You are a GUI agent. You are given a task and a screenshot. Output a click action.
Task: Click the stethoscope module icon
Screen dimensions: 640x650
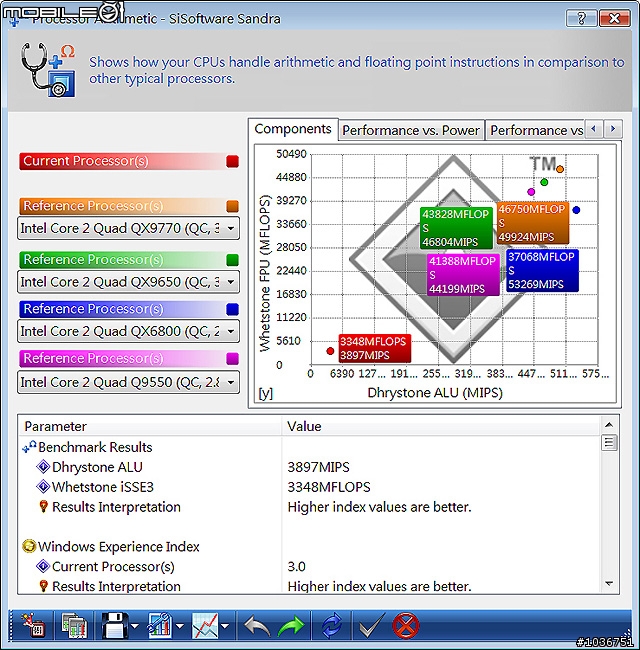pos(48,70)
